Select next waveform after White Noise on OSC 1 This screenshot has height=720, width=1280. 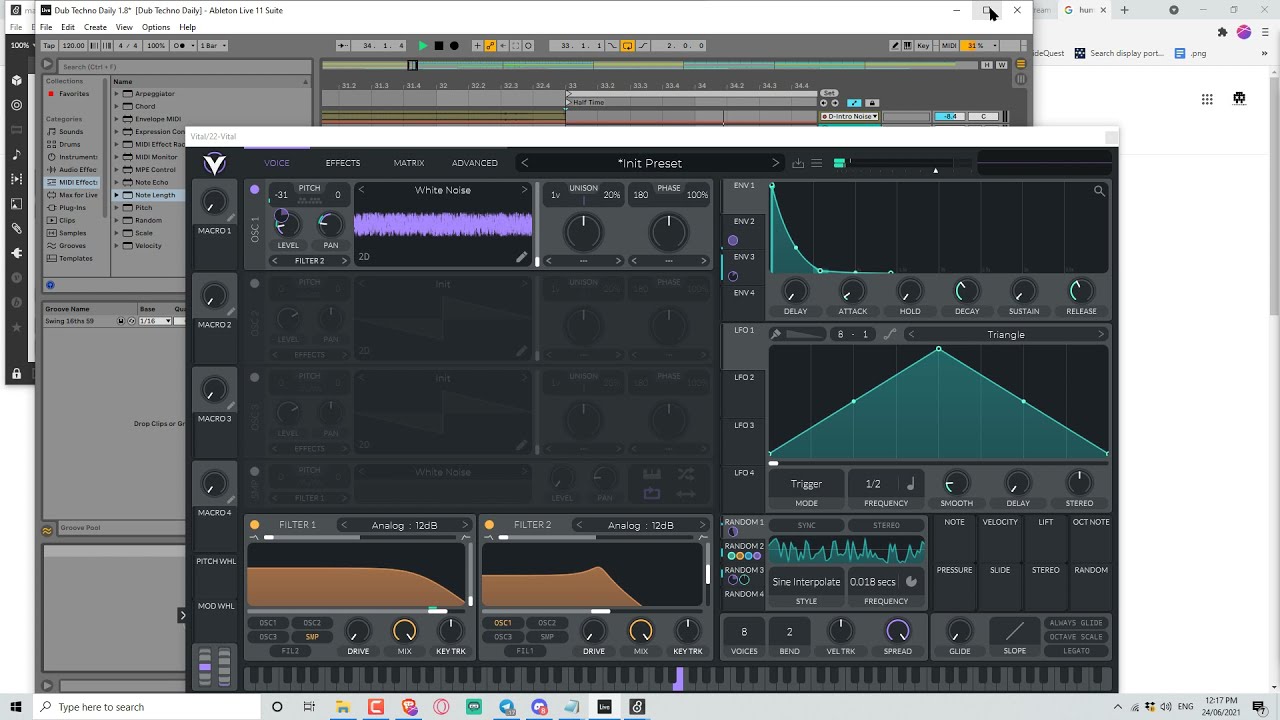click(524, 190)
